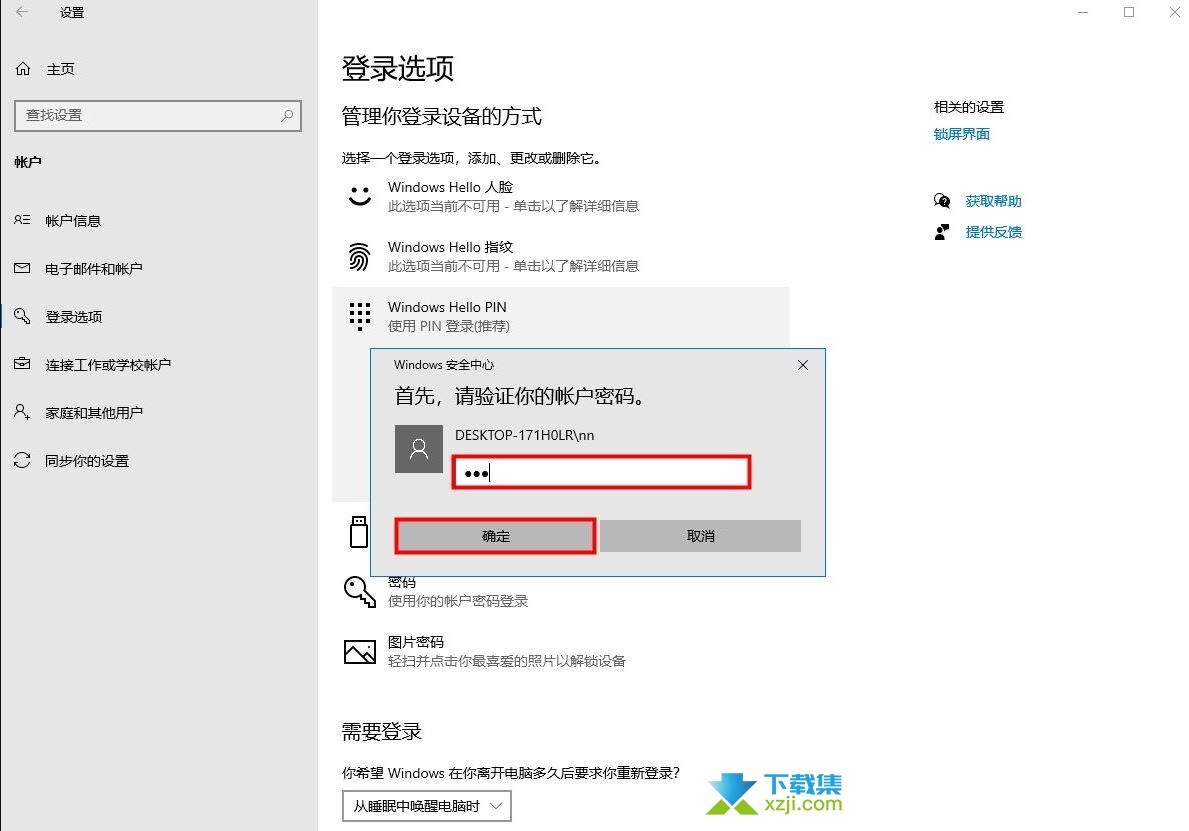Click the Windows Hello 指纹 fingerprint icon
The height and width of the screenshot is (831, 1189).
359,256
